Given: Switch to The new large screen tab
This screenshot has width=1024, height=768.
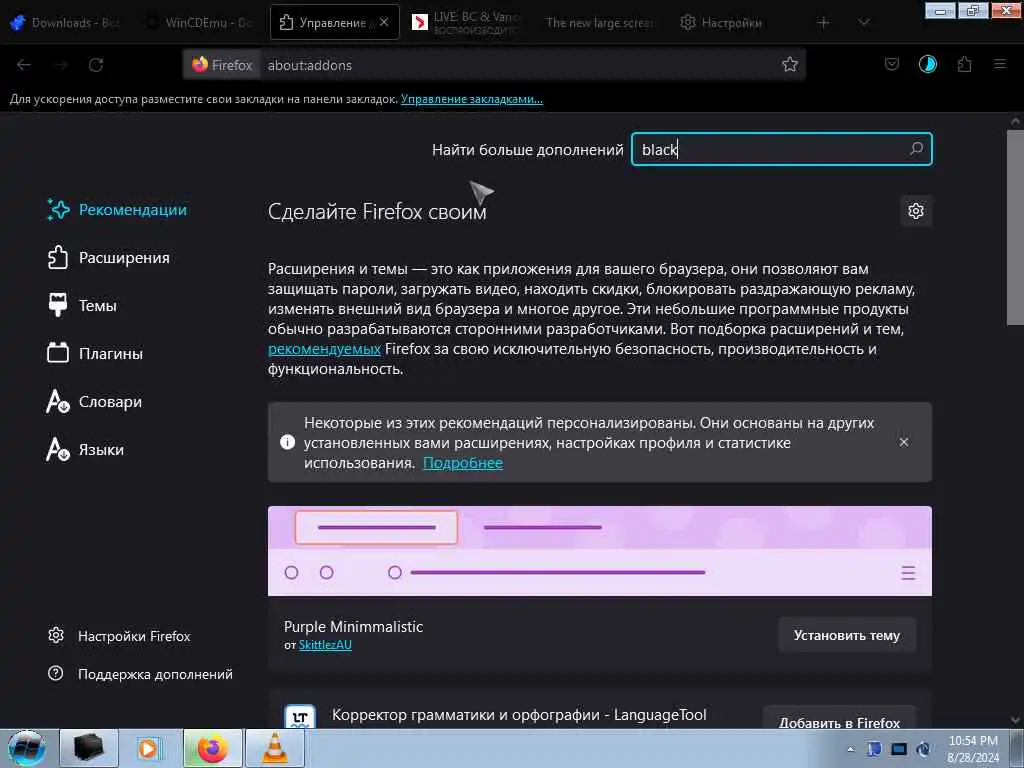Looking at the screenshot, I should [600, 22].
